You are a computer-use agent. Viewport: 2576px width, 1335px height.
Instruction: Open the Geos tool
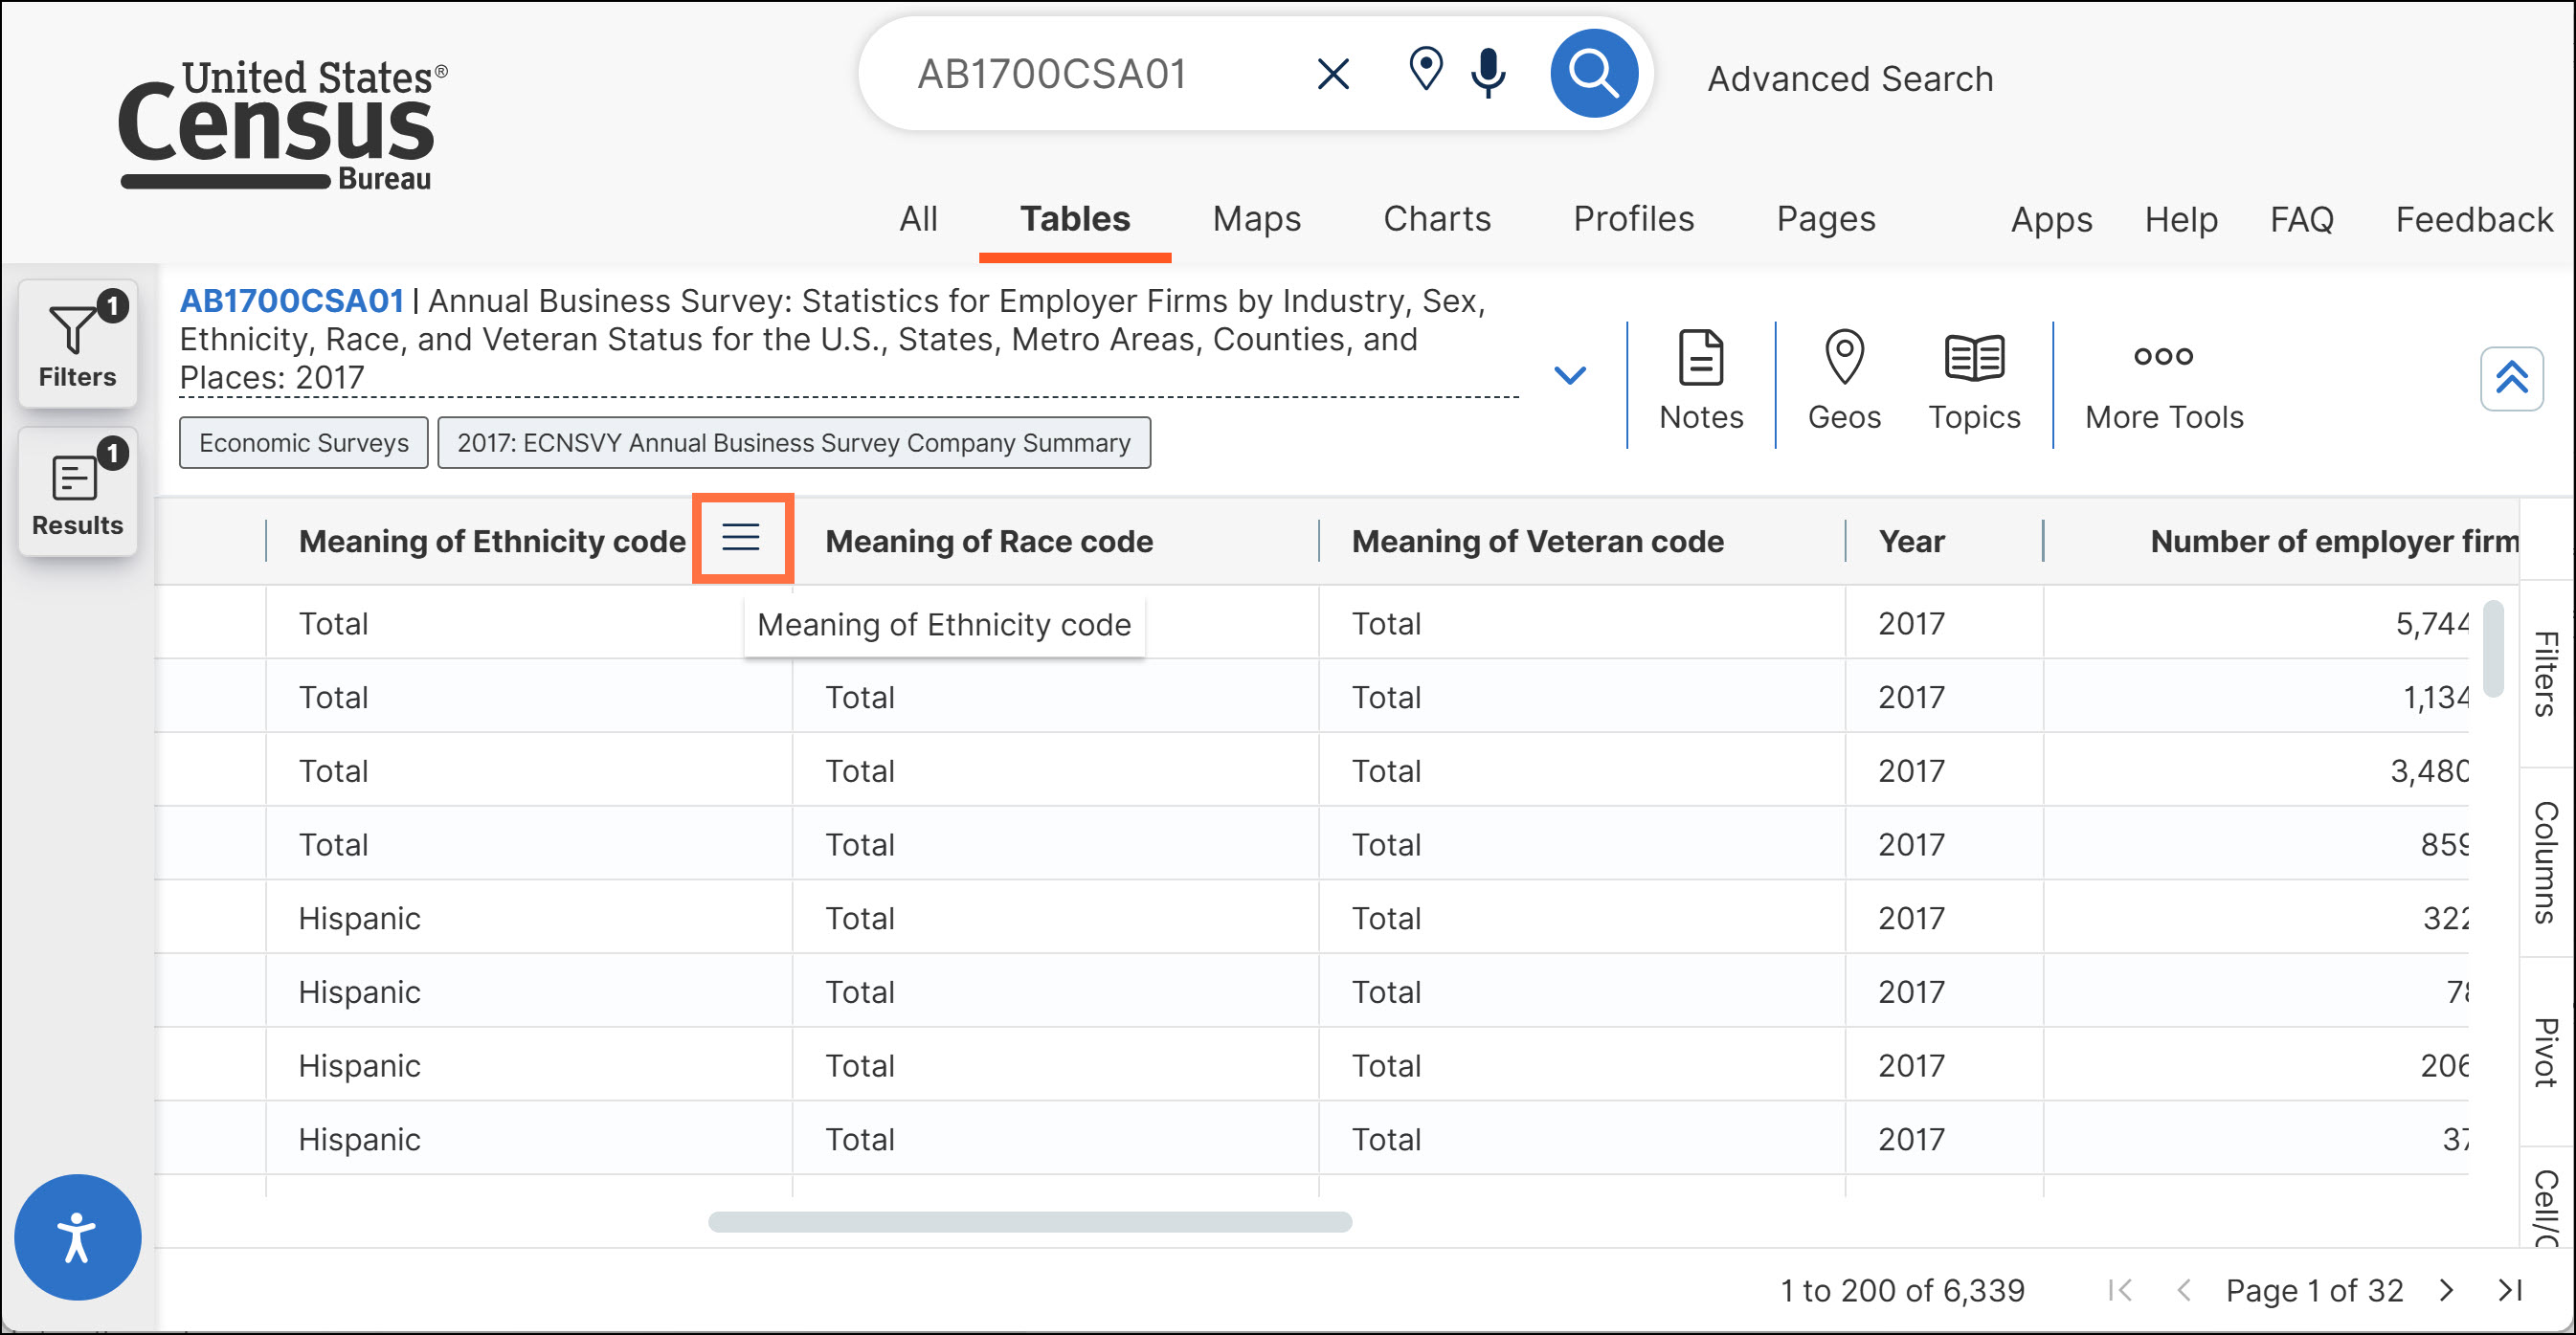(x=1844, y=381)
